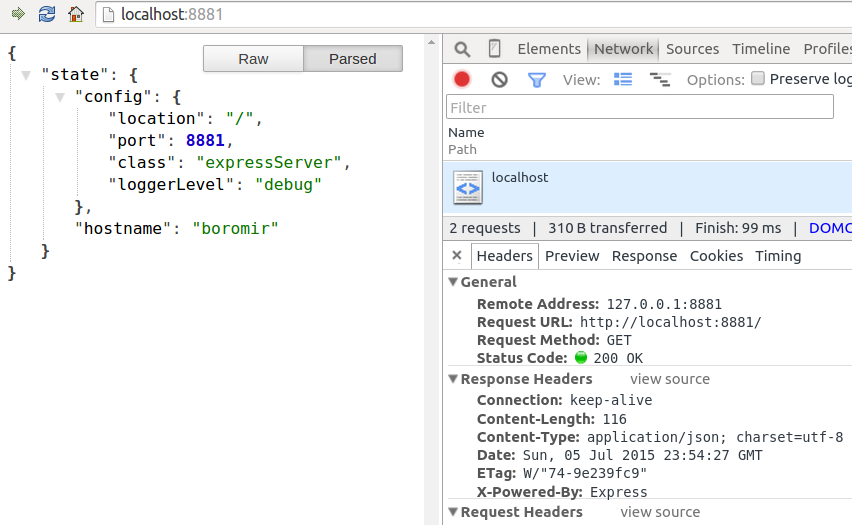Click the "310 B transferred" status text
Screen dimensions: 852x525
click(x=607, y=228)
